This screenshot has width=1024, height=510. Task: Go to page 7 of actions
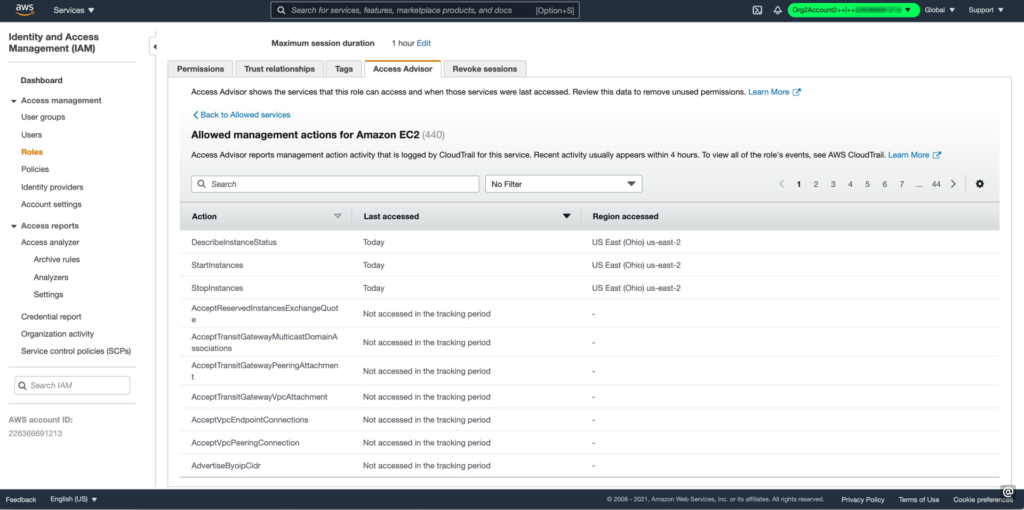click(x=901, y=184)
